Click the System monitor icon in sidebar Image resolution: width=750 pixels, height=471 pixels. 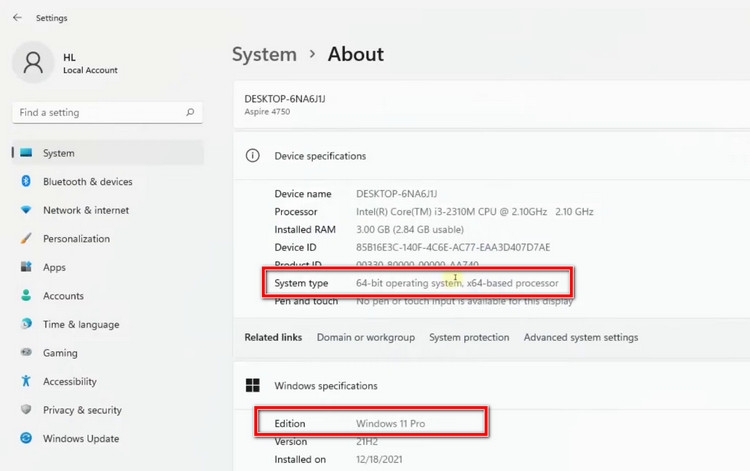click(x=26, y=153)
